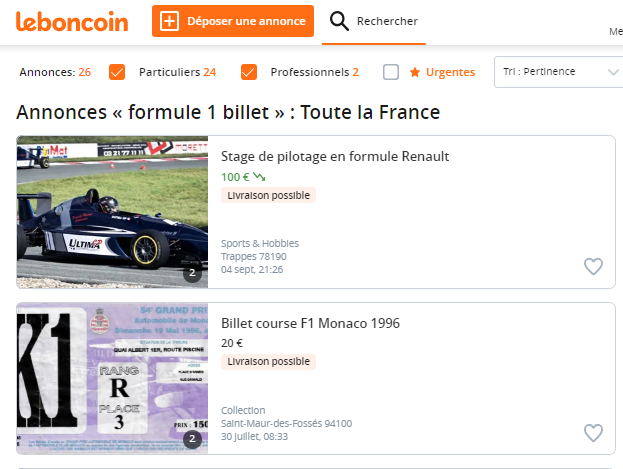Favorite the Stage de pilotage listing
This screenshot has height=469, width=623.
click(x=593, y=266)
